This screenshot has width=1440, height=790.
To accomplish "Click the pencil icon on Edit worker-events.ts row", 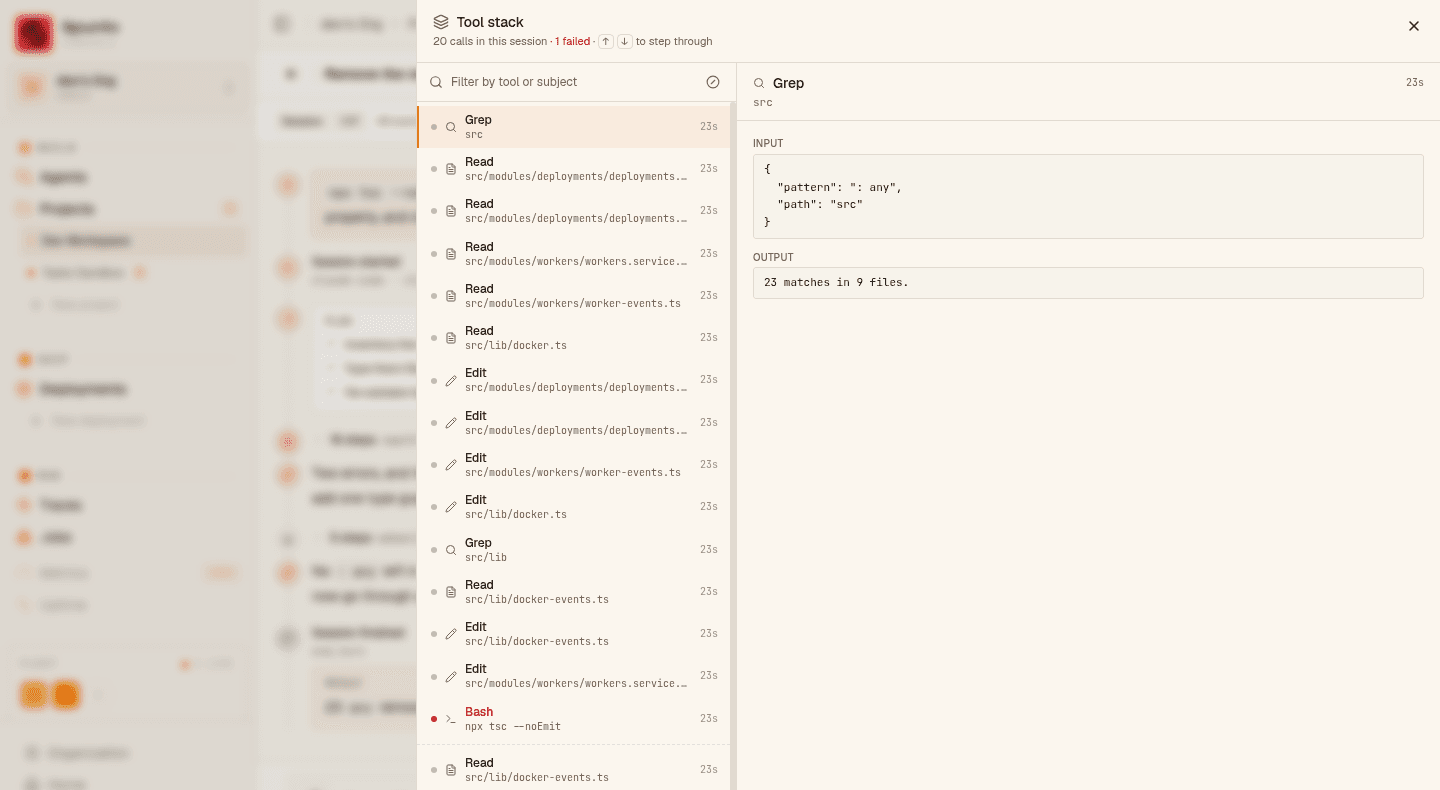I will pos(451,465).
